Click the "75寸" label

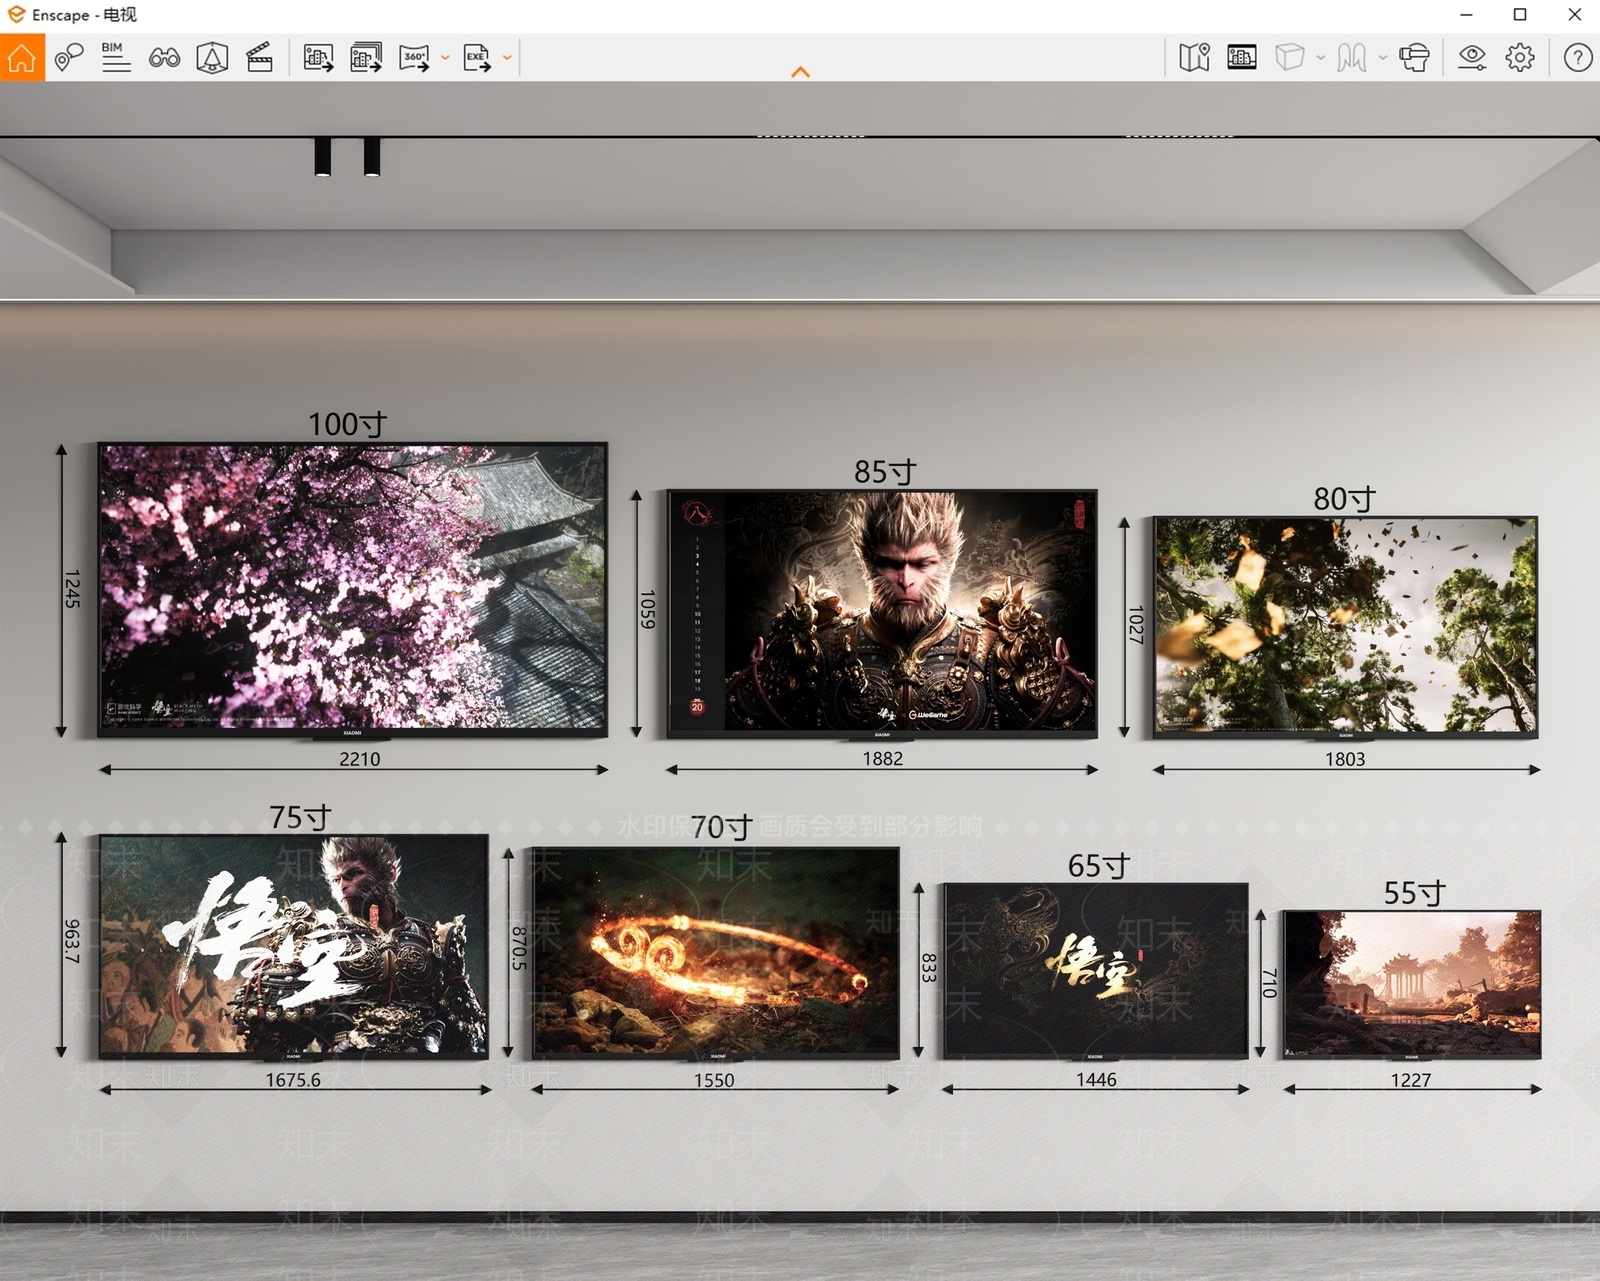tap(300, 817)
